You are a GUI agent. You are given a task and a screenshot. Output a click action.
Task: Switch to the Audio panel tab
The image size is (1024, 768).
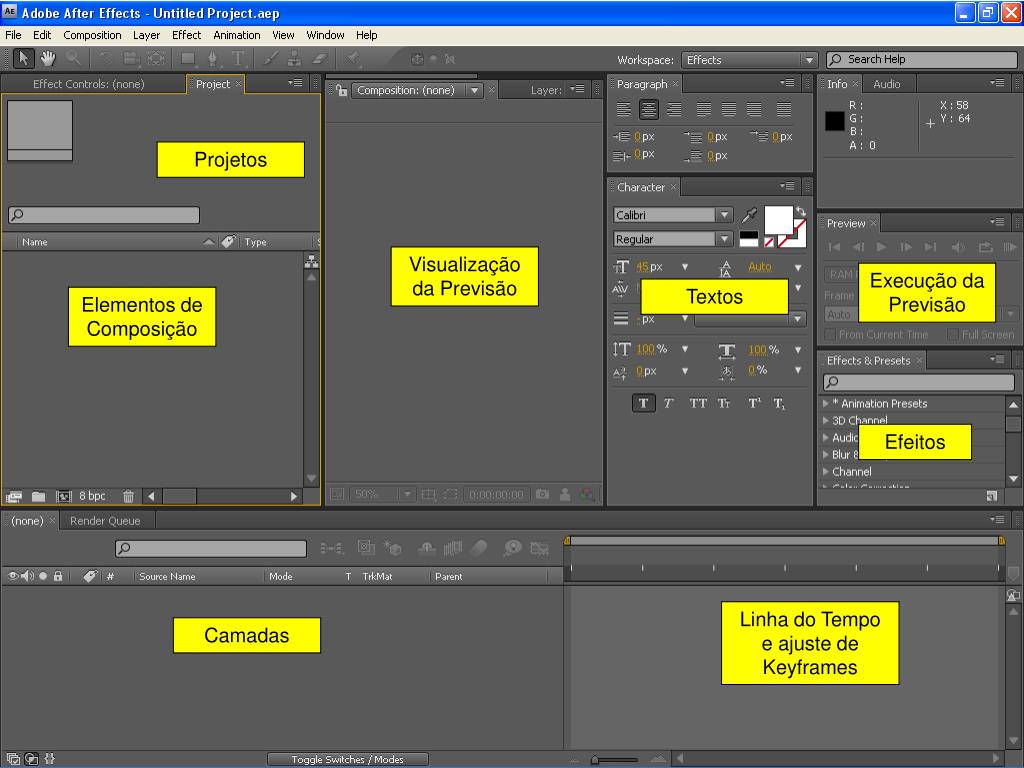pos(886,84)
